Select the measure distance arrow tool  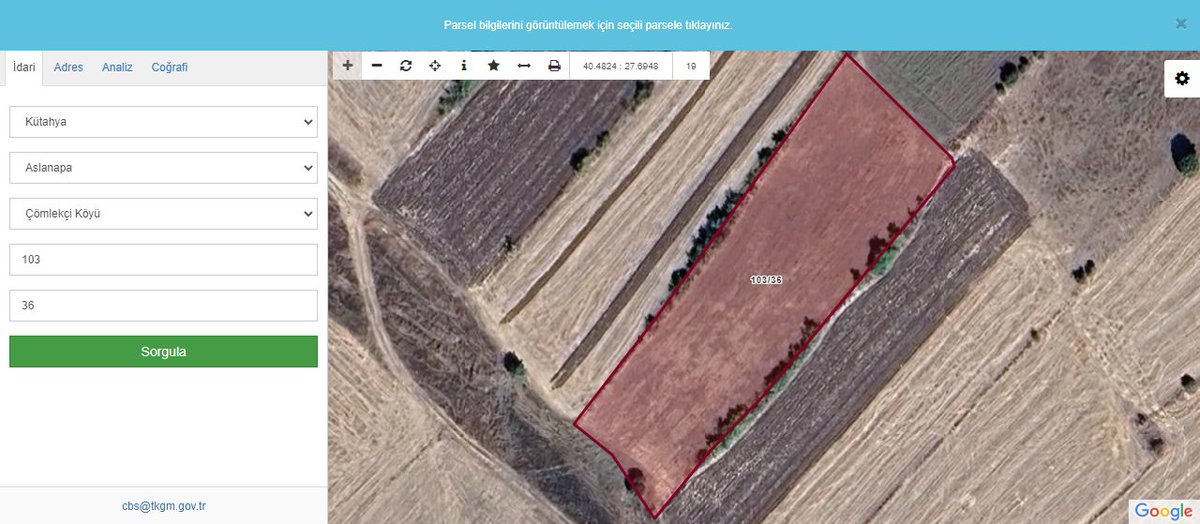(524, 65)
